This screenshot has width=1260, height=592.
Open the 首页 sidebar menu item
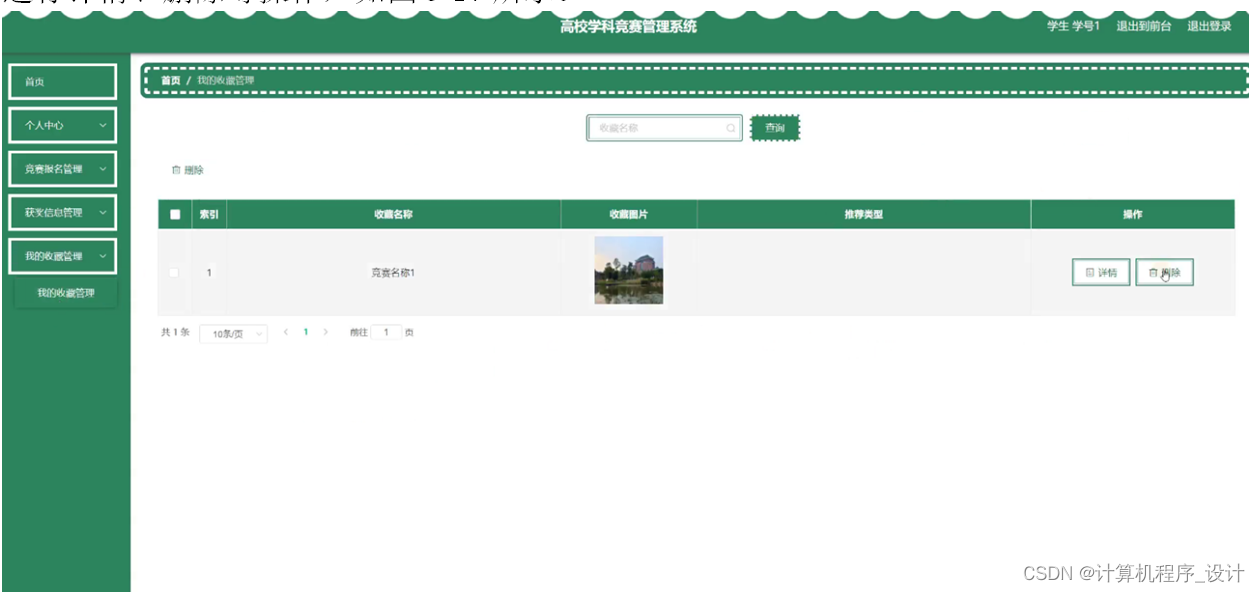62,82
